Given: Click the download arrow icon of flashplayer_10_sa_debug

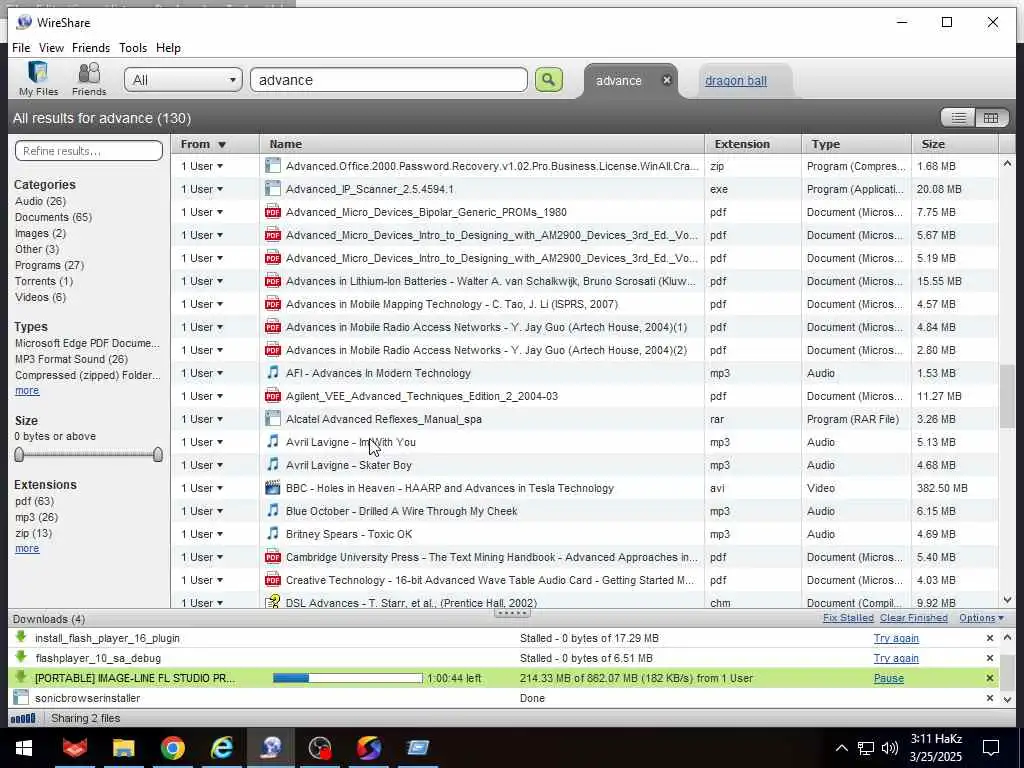Looking at the screenshot, I should (x=21, y=657).
